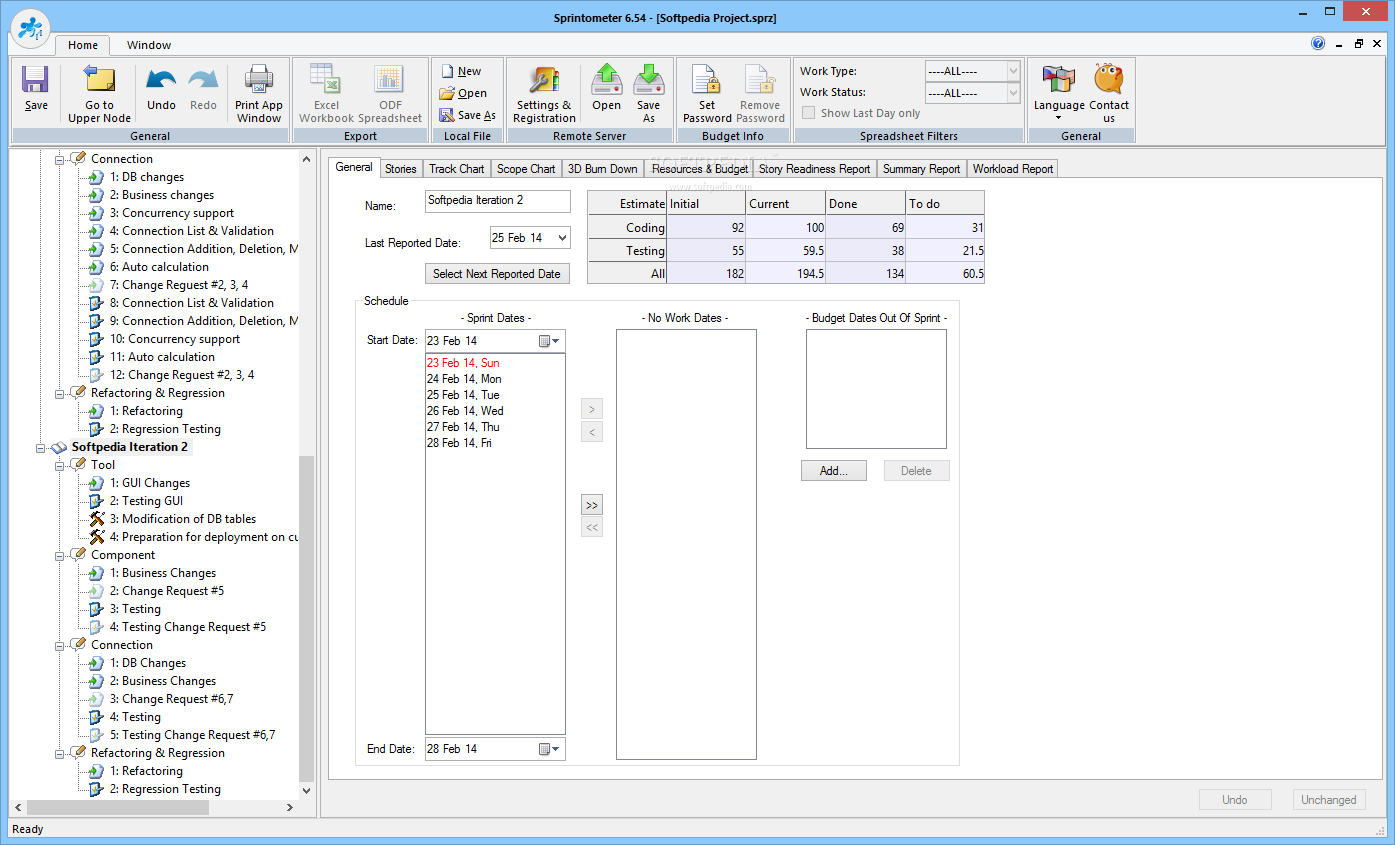This screenshot has width=1395, height=845.
Task: Open the Window ribbon tab
Action: pyautogui.click(x=149, y=45)
